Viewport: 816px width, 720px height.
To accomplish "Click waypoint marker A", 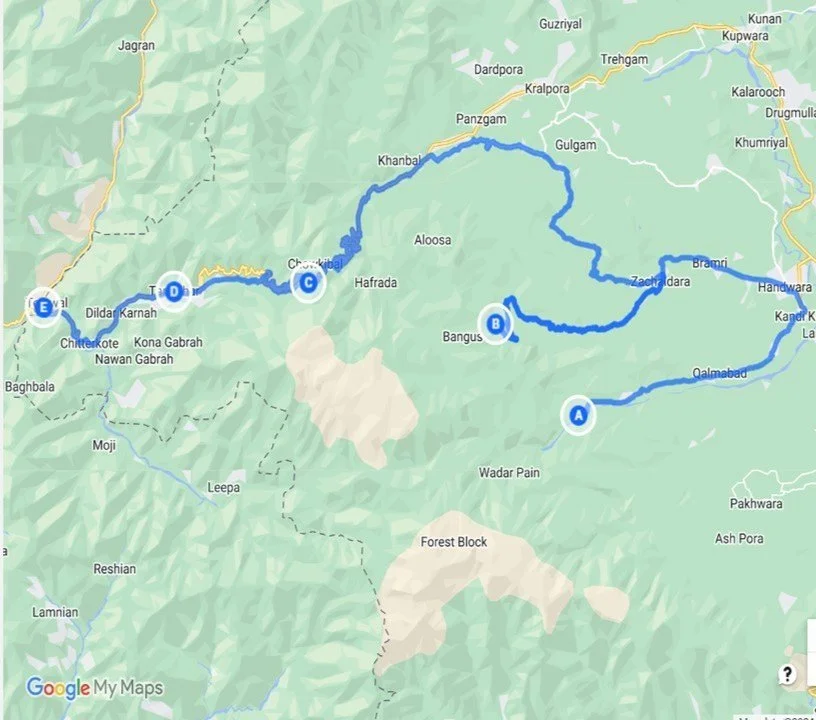I will [578, 415].
